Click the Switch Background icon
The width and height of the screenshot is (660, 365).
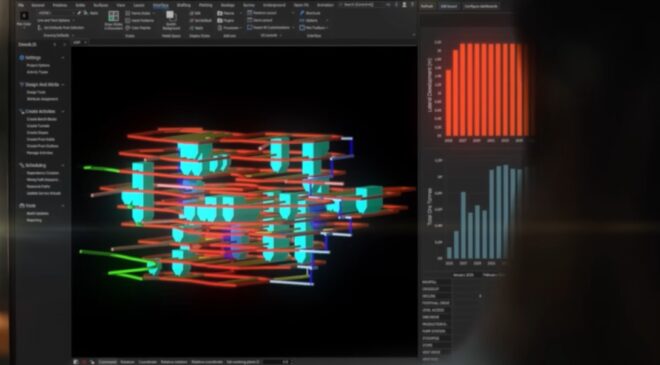pyautogui.click(x=170, y=16)
